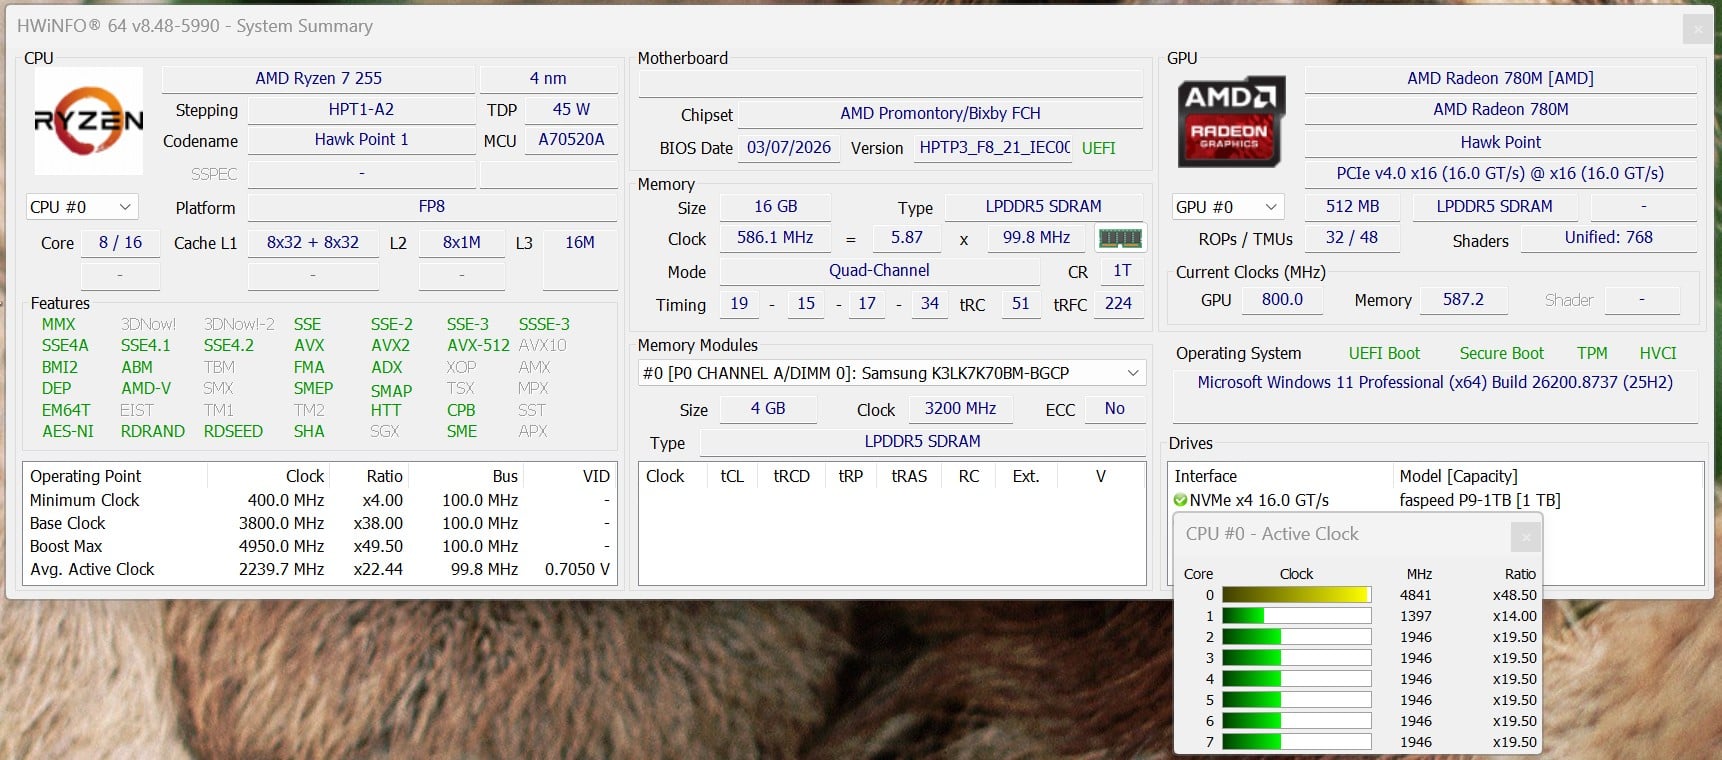Click the 4 nm process field
1722x760 pixels.
(548, 78)
